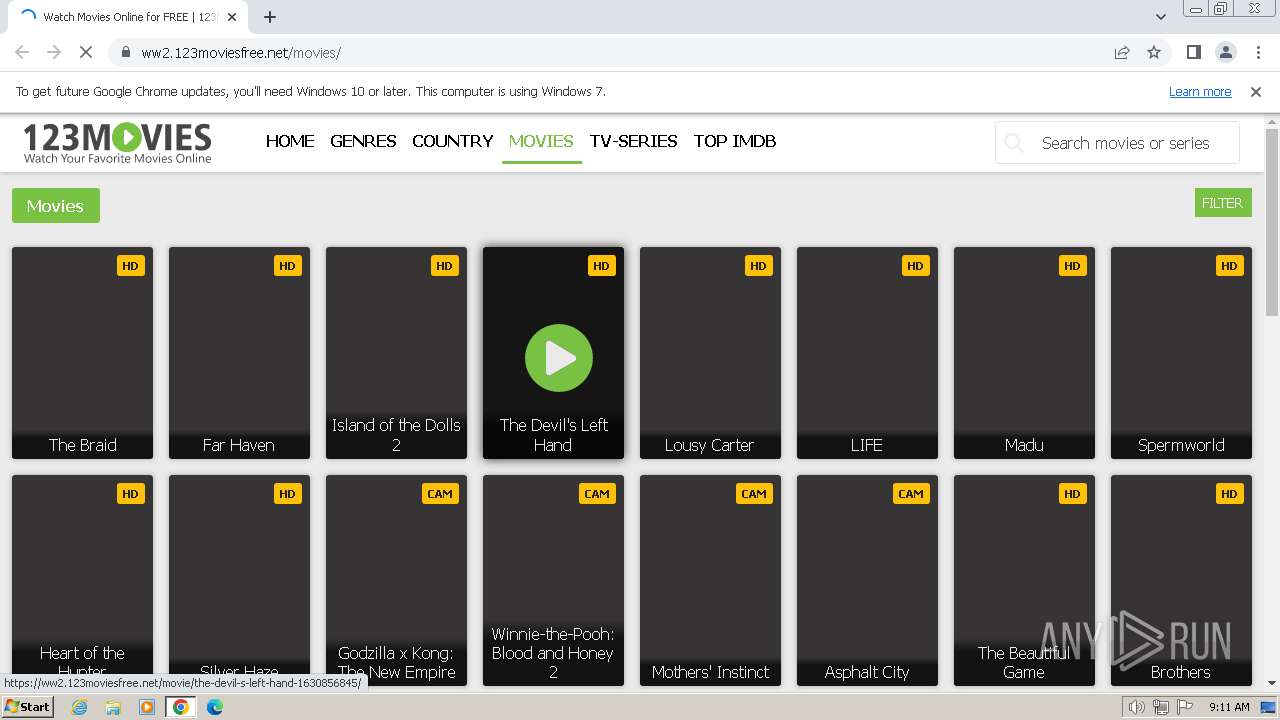Image resolution: width=1280 pixels, height=720 pixels.
Task: Open Far Haven movie card
Action: [x=239, y=353]
